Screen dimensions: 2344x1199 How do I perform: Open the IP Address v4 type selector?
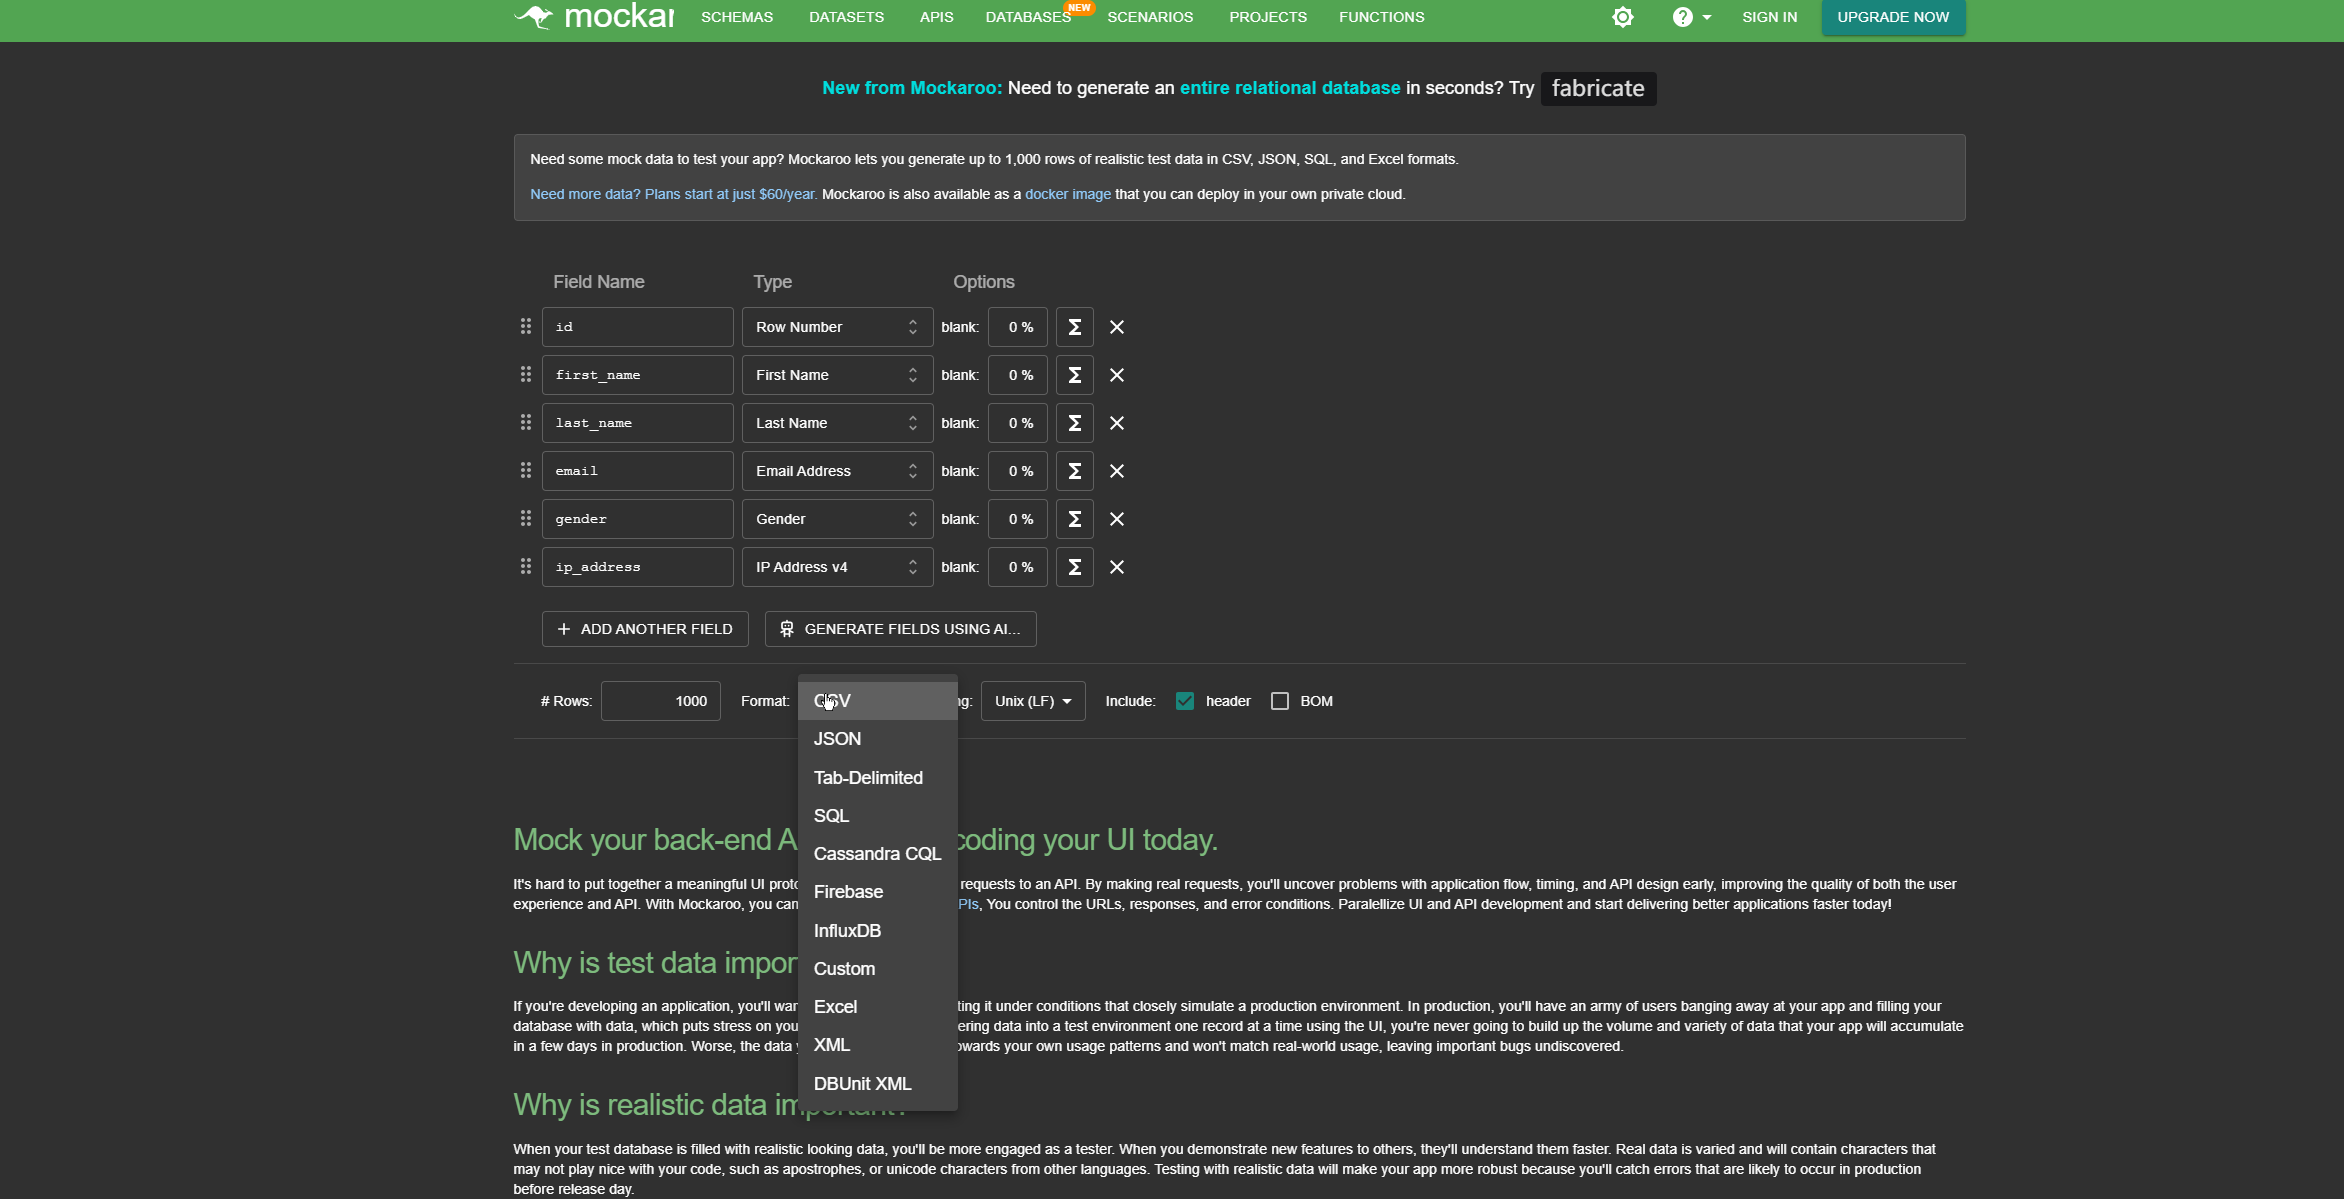(836, 567)
